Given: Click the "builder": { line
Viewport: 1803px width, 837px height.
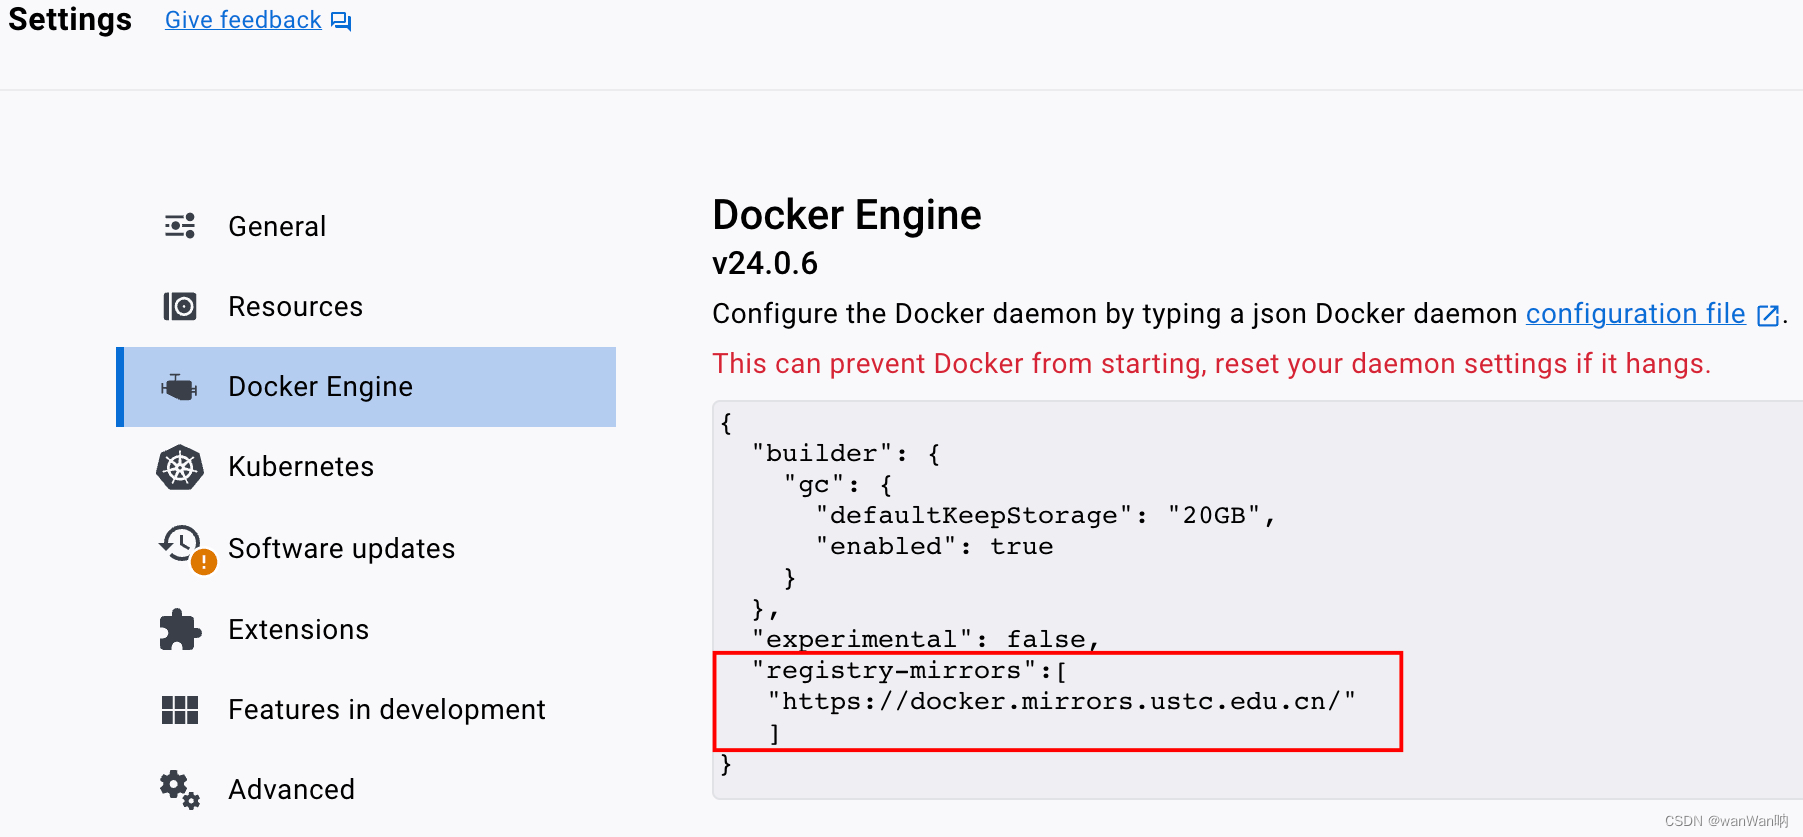Looking at the screenshot, I should (846, 454).
